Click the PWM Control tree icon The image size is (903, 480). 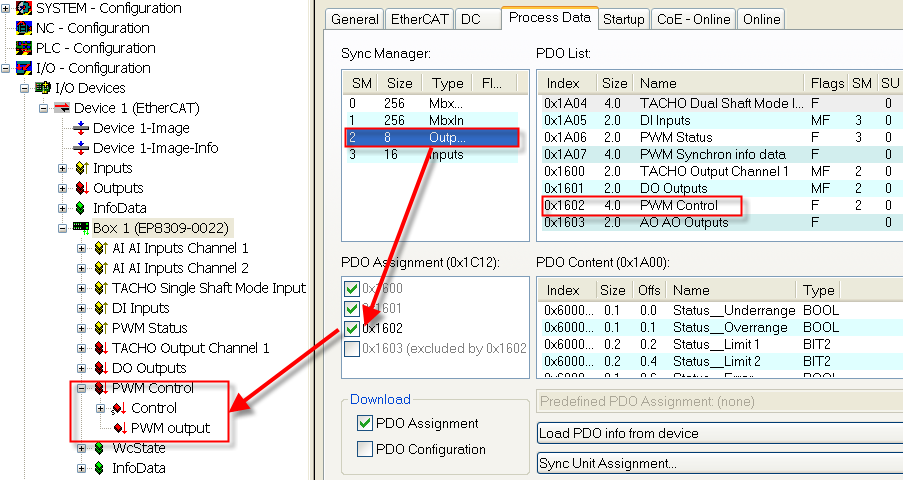coord(101,388)
